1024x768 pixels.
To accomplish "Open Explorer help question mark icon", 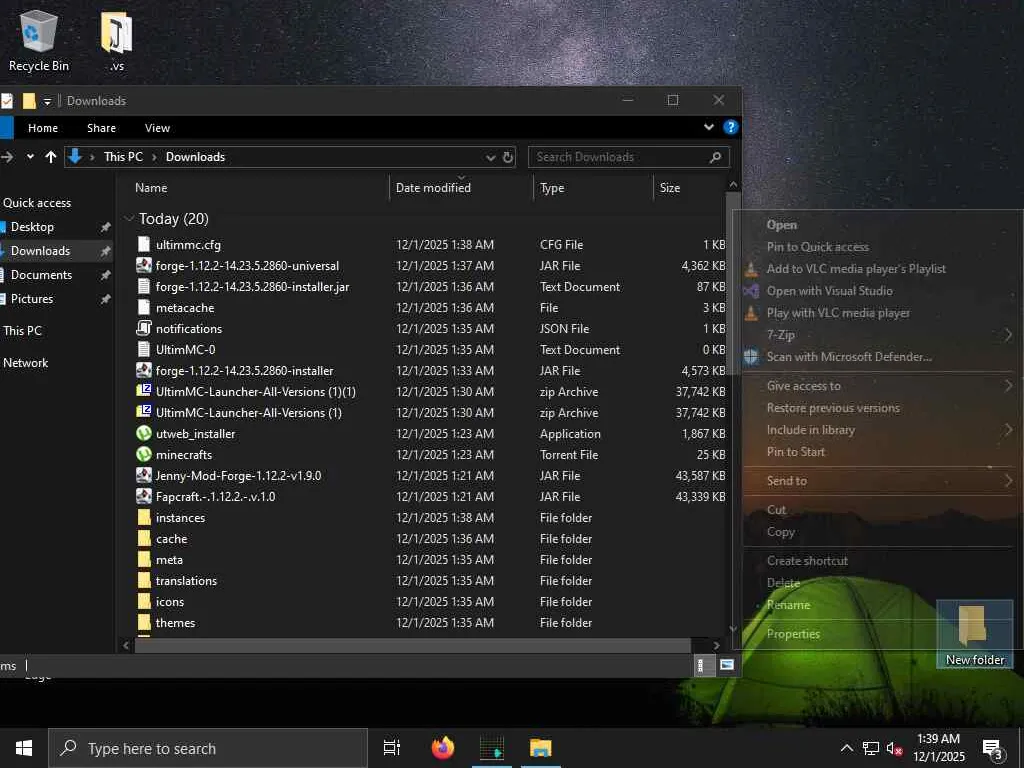I will click(x=731, y=127).
